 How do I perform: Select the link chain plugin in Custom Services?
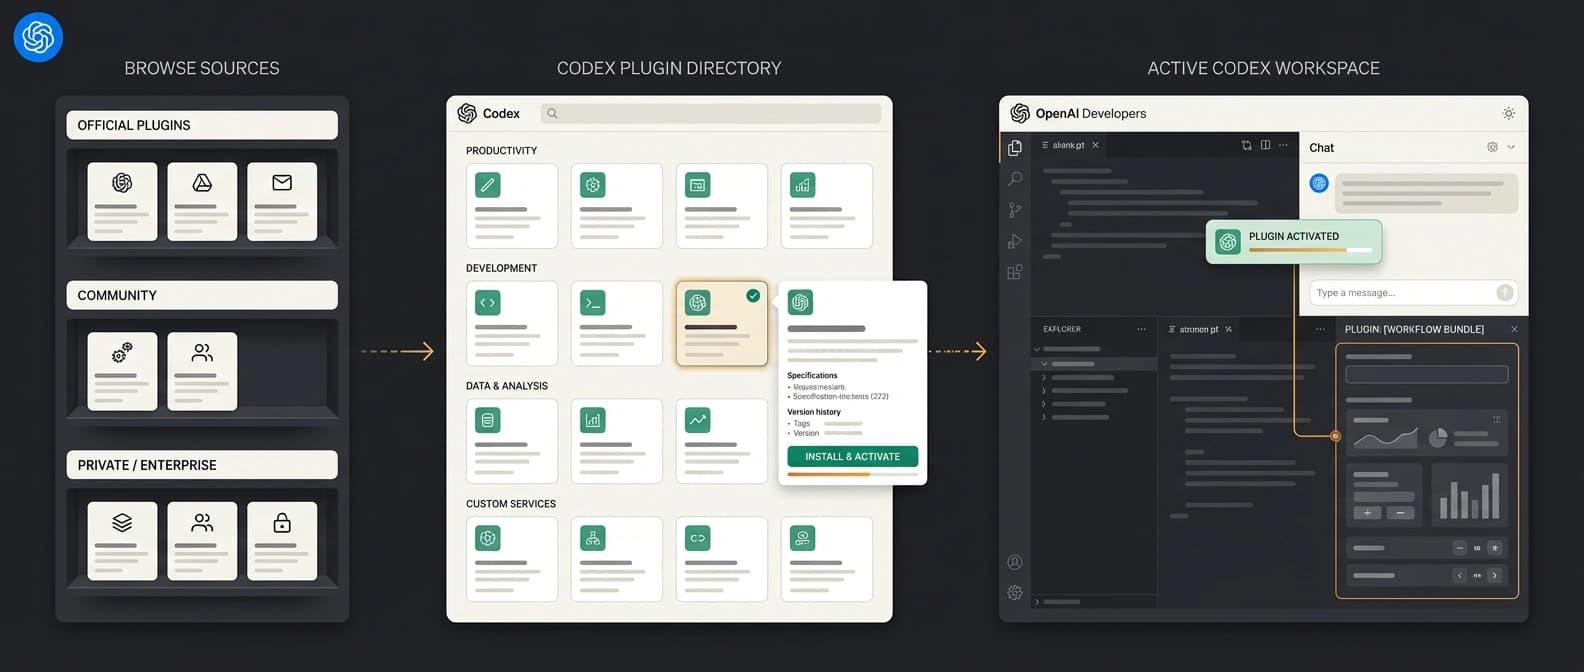(722, 559)
